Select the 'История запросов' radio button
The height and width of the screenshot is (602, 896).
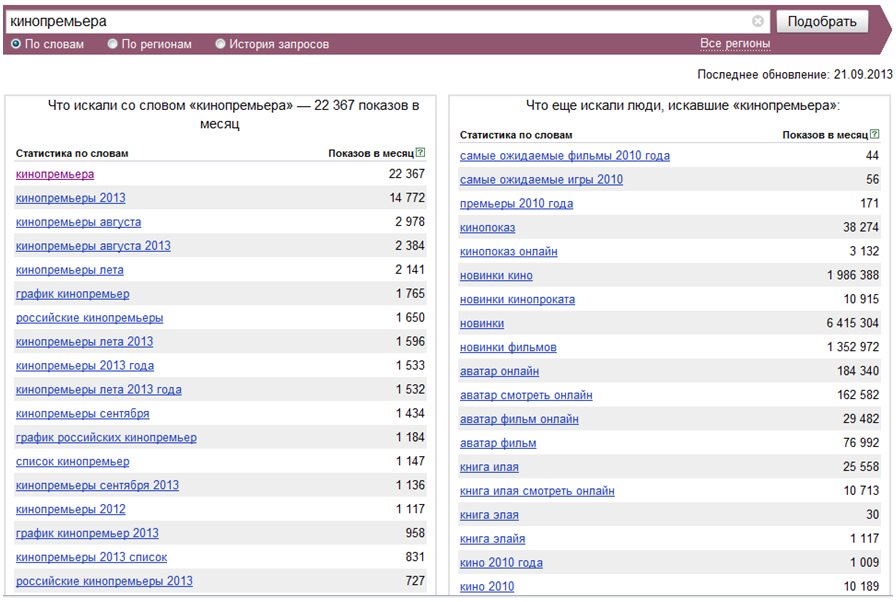point(220,44)
